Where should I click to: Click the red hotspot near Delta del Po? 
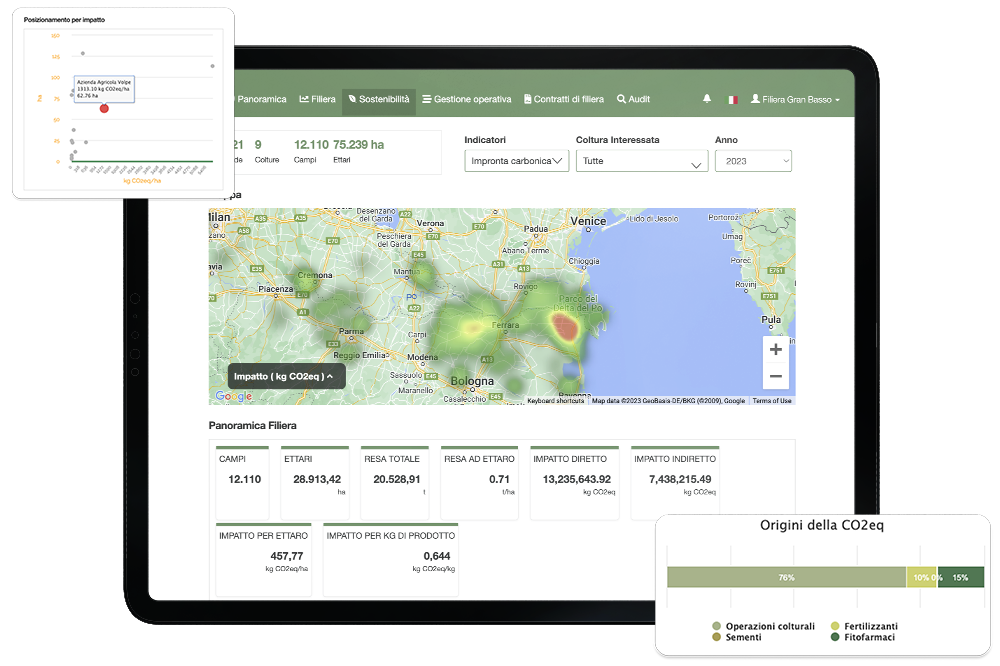(565, 327)
